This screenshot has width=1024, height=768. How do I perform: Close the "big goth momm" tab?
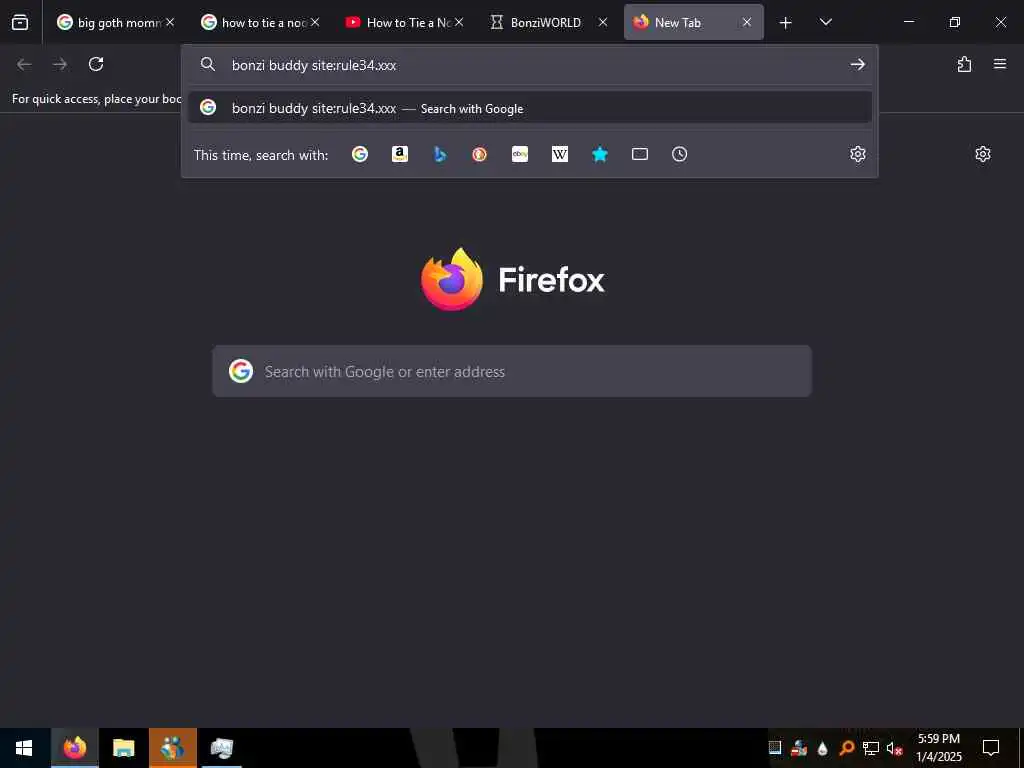pos(170,22)
